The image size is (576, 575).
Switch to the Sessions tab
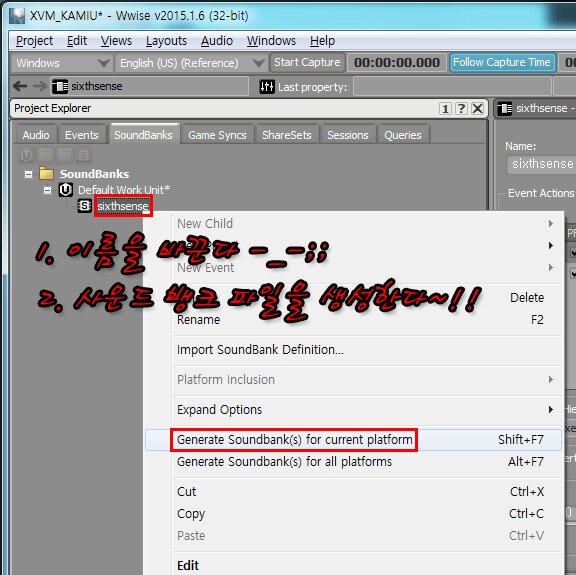[x=348, y=135]
